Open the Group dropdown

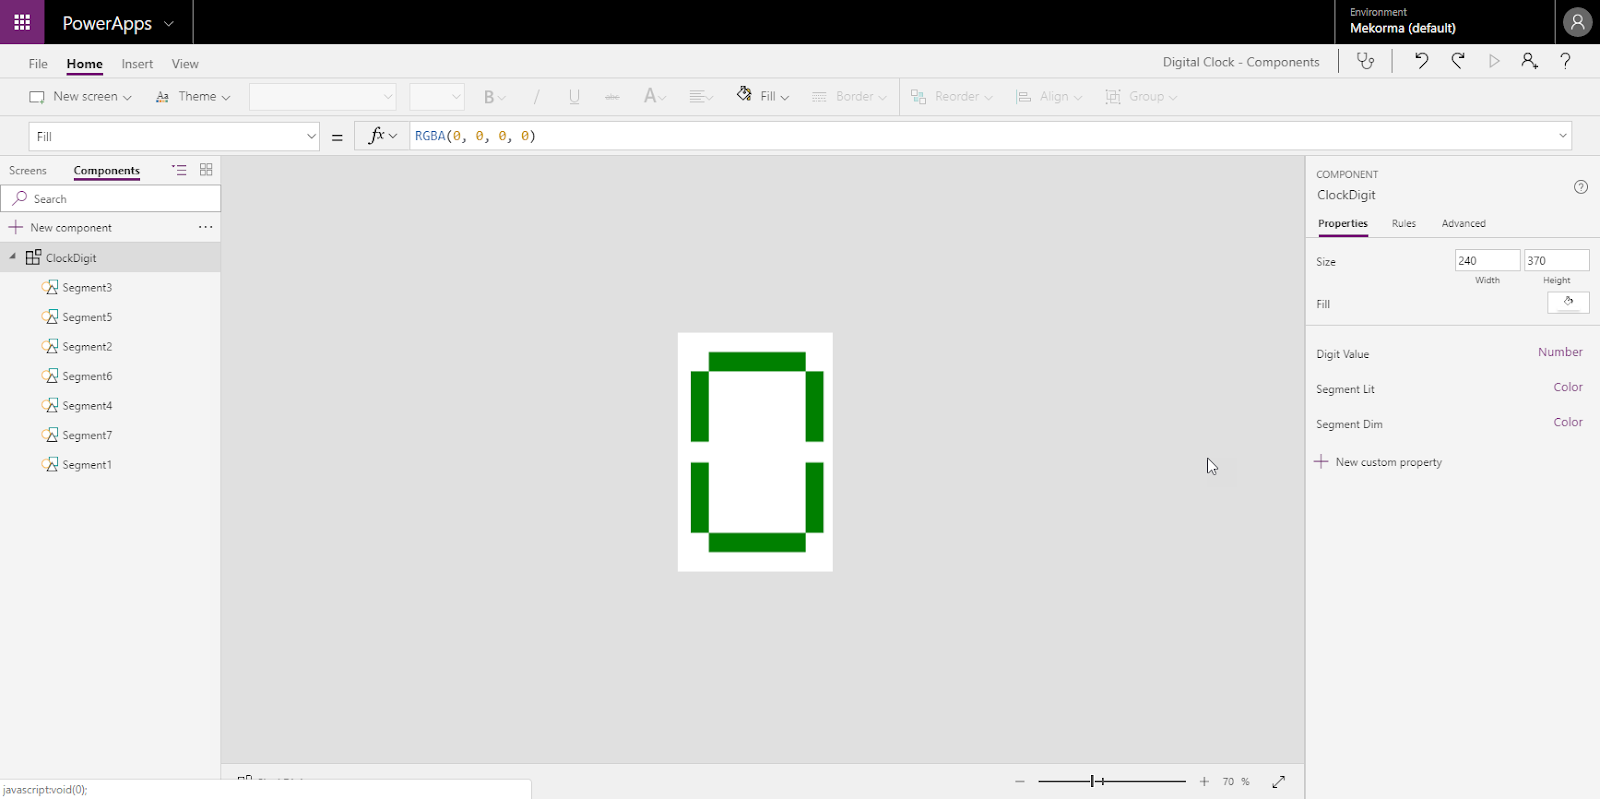coord(1141,97)
